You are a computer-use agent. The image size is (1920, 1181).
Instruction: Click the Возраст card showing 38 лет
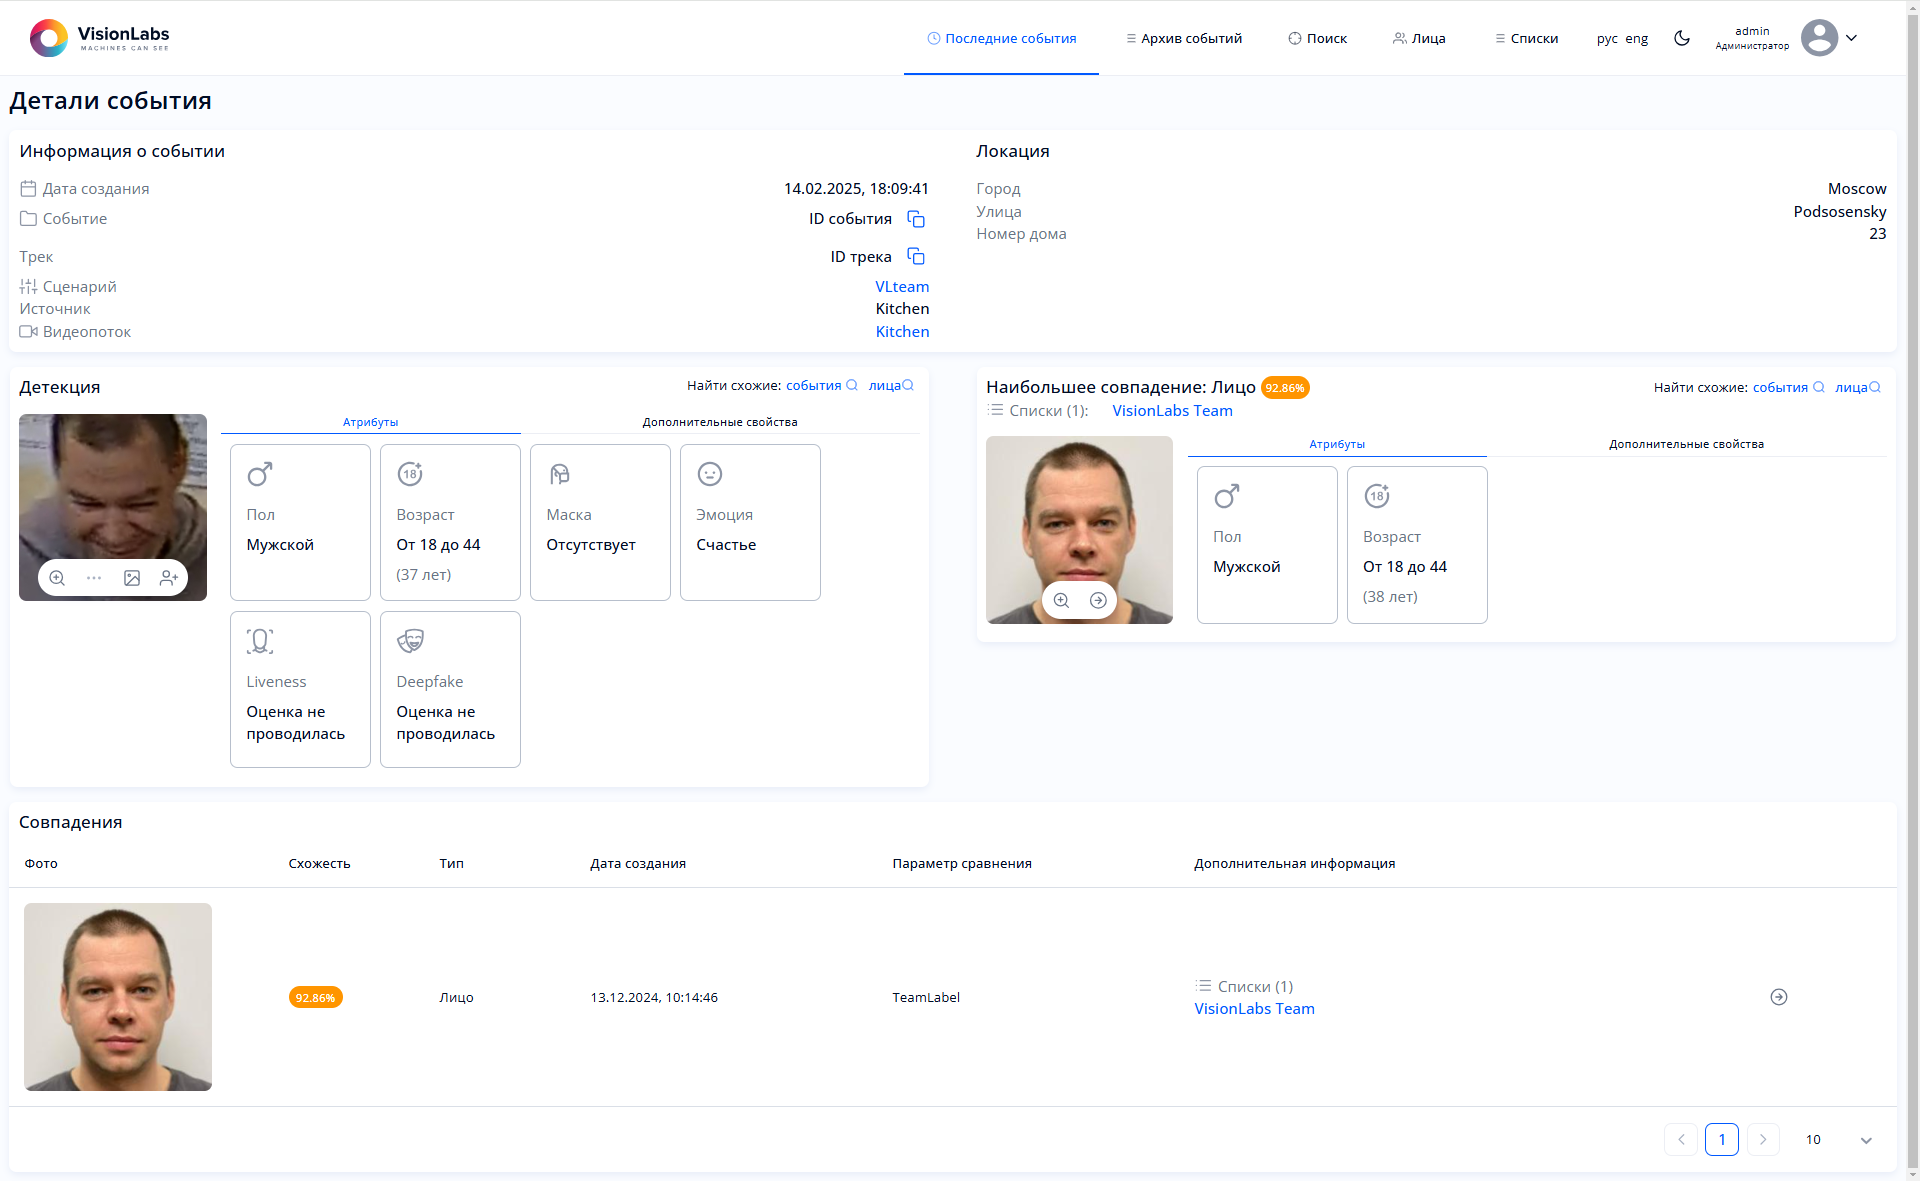point(1417,544)
